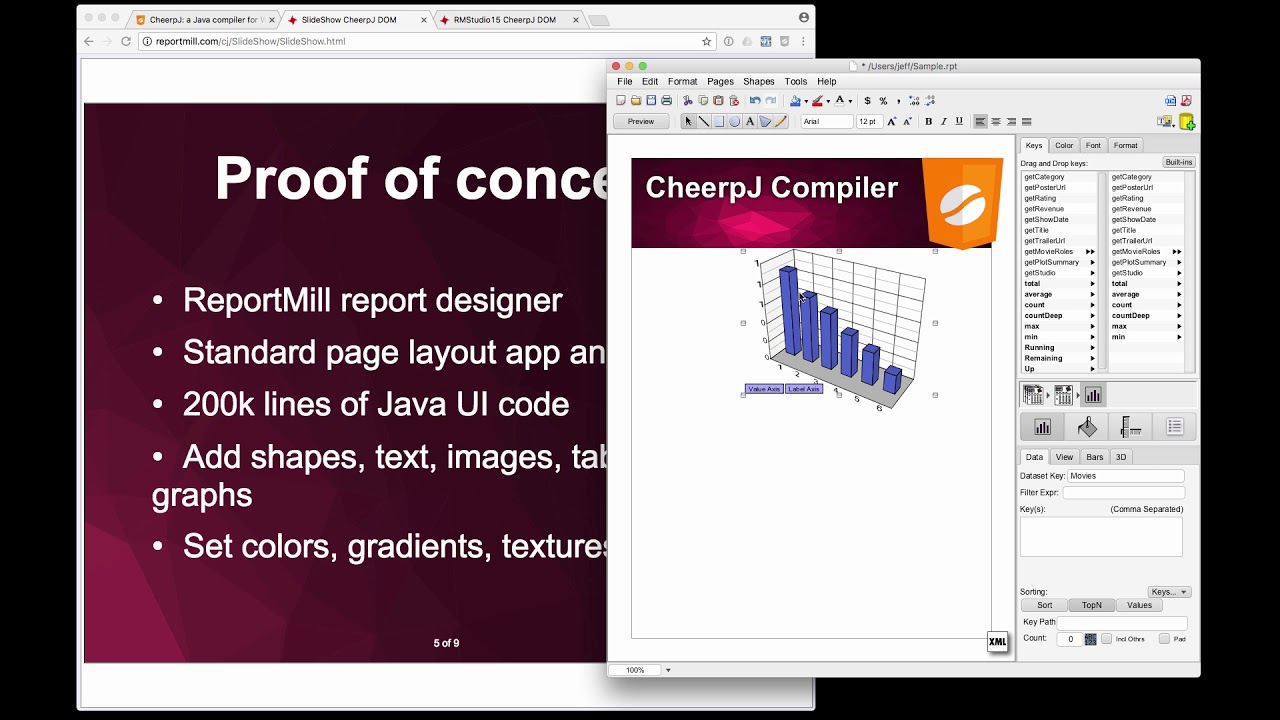Open the graph shape inspector
1280x720 pixels.
click(1043, 427)
